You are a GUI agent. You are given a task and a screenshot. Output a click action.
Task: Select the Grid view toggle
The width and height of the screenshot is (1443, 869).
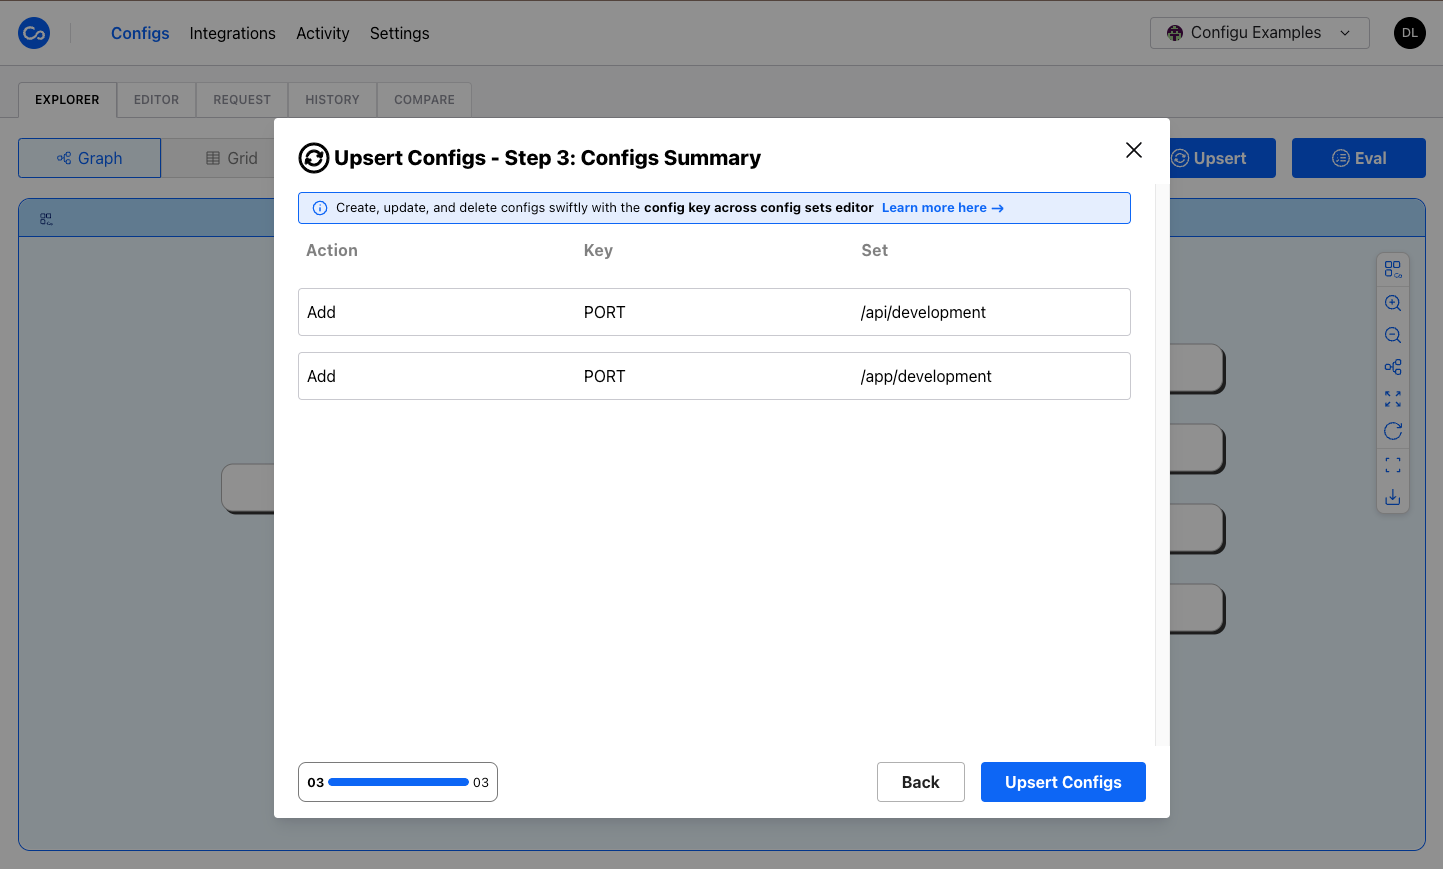coord(230,158)
